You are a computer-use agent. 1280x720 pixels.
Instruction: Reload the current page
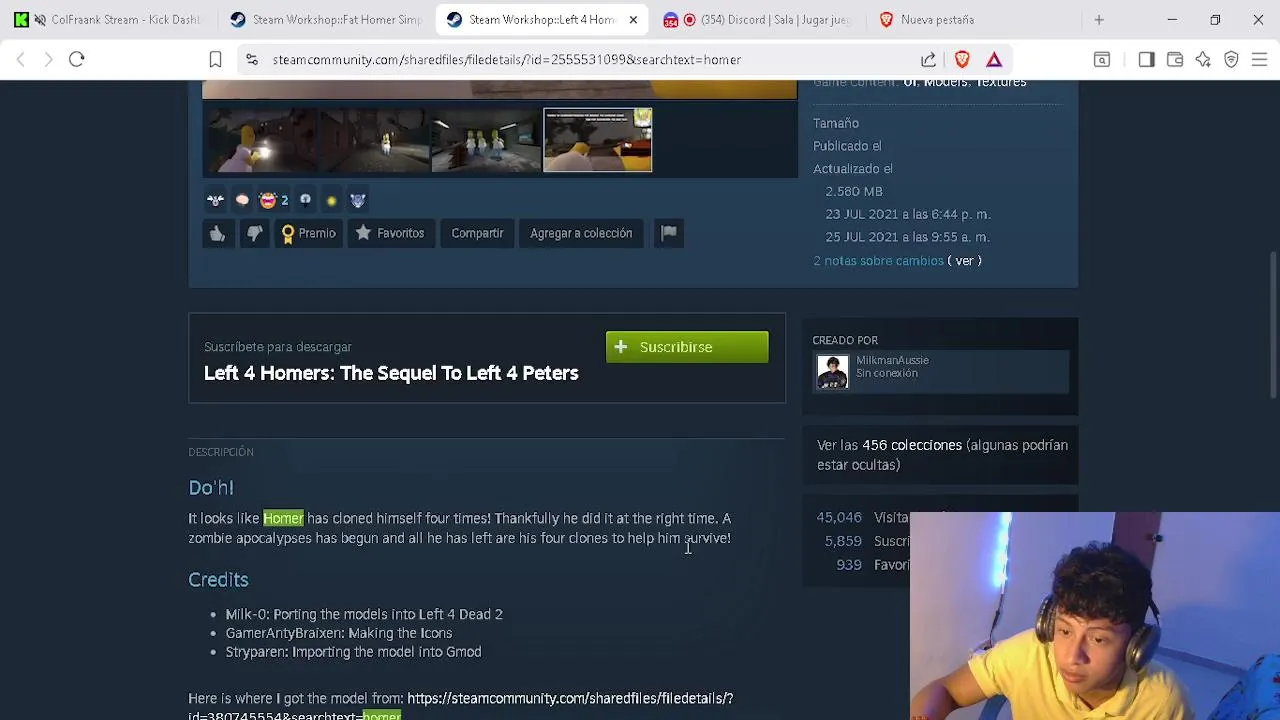(x=77, y=60)
